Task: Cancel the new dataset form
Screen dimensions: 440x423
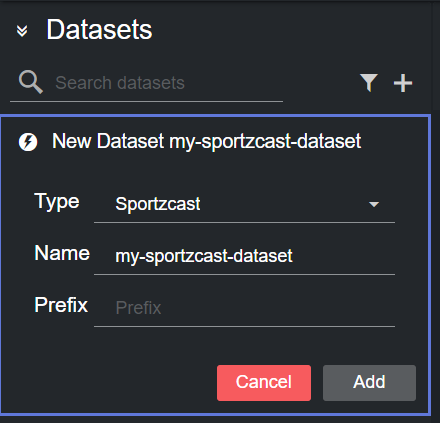Action: click(264, 383)
